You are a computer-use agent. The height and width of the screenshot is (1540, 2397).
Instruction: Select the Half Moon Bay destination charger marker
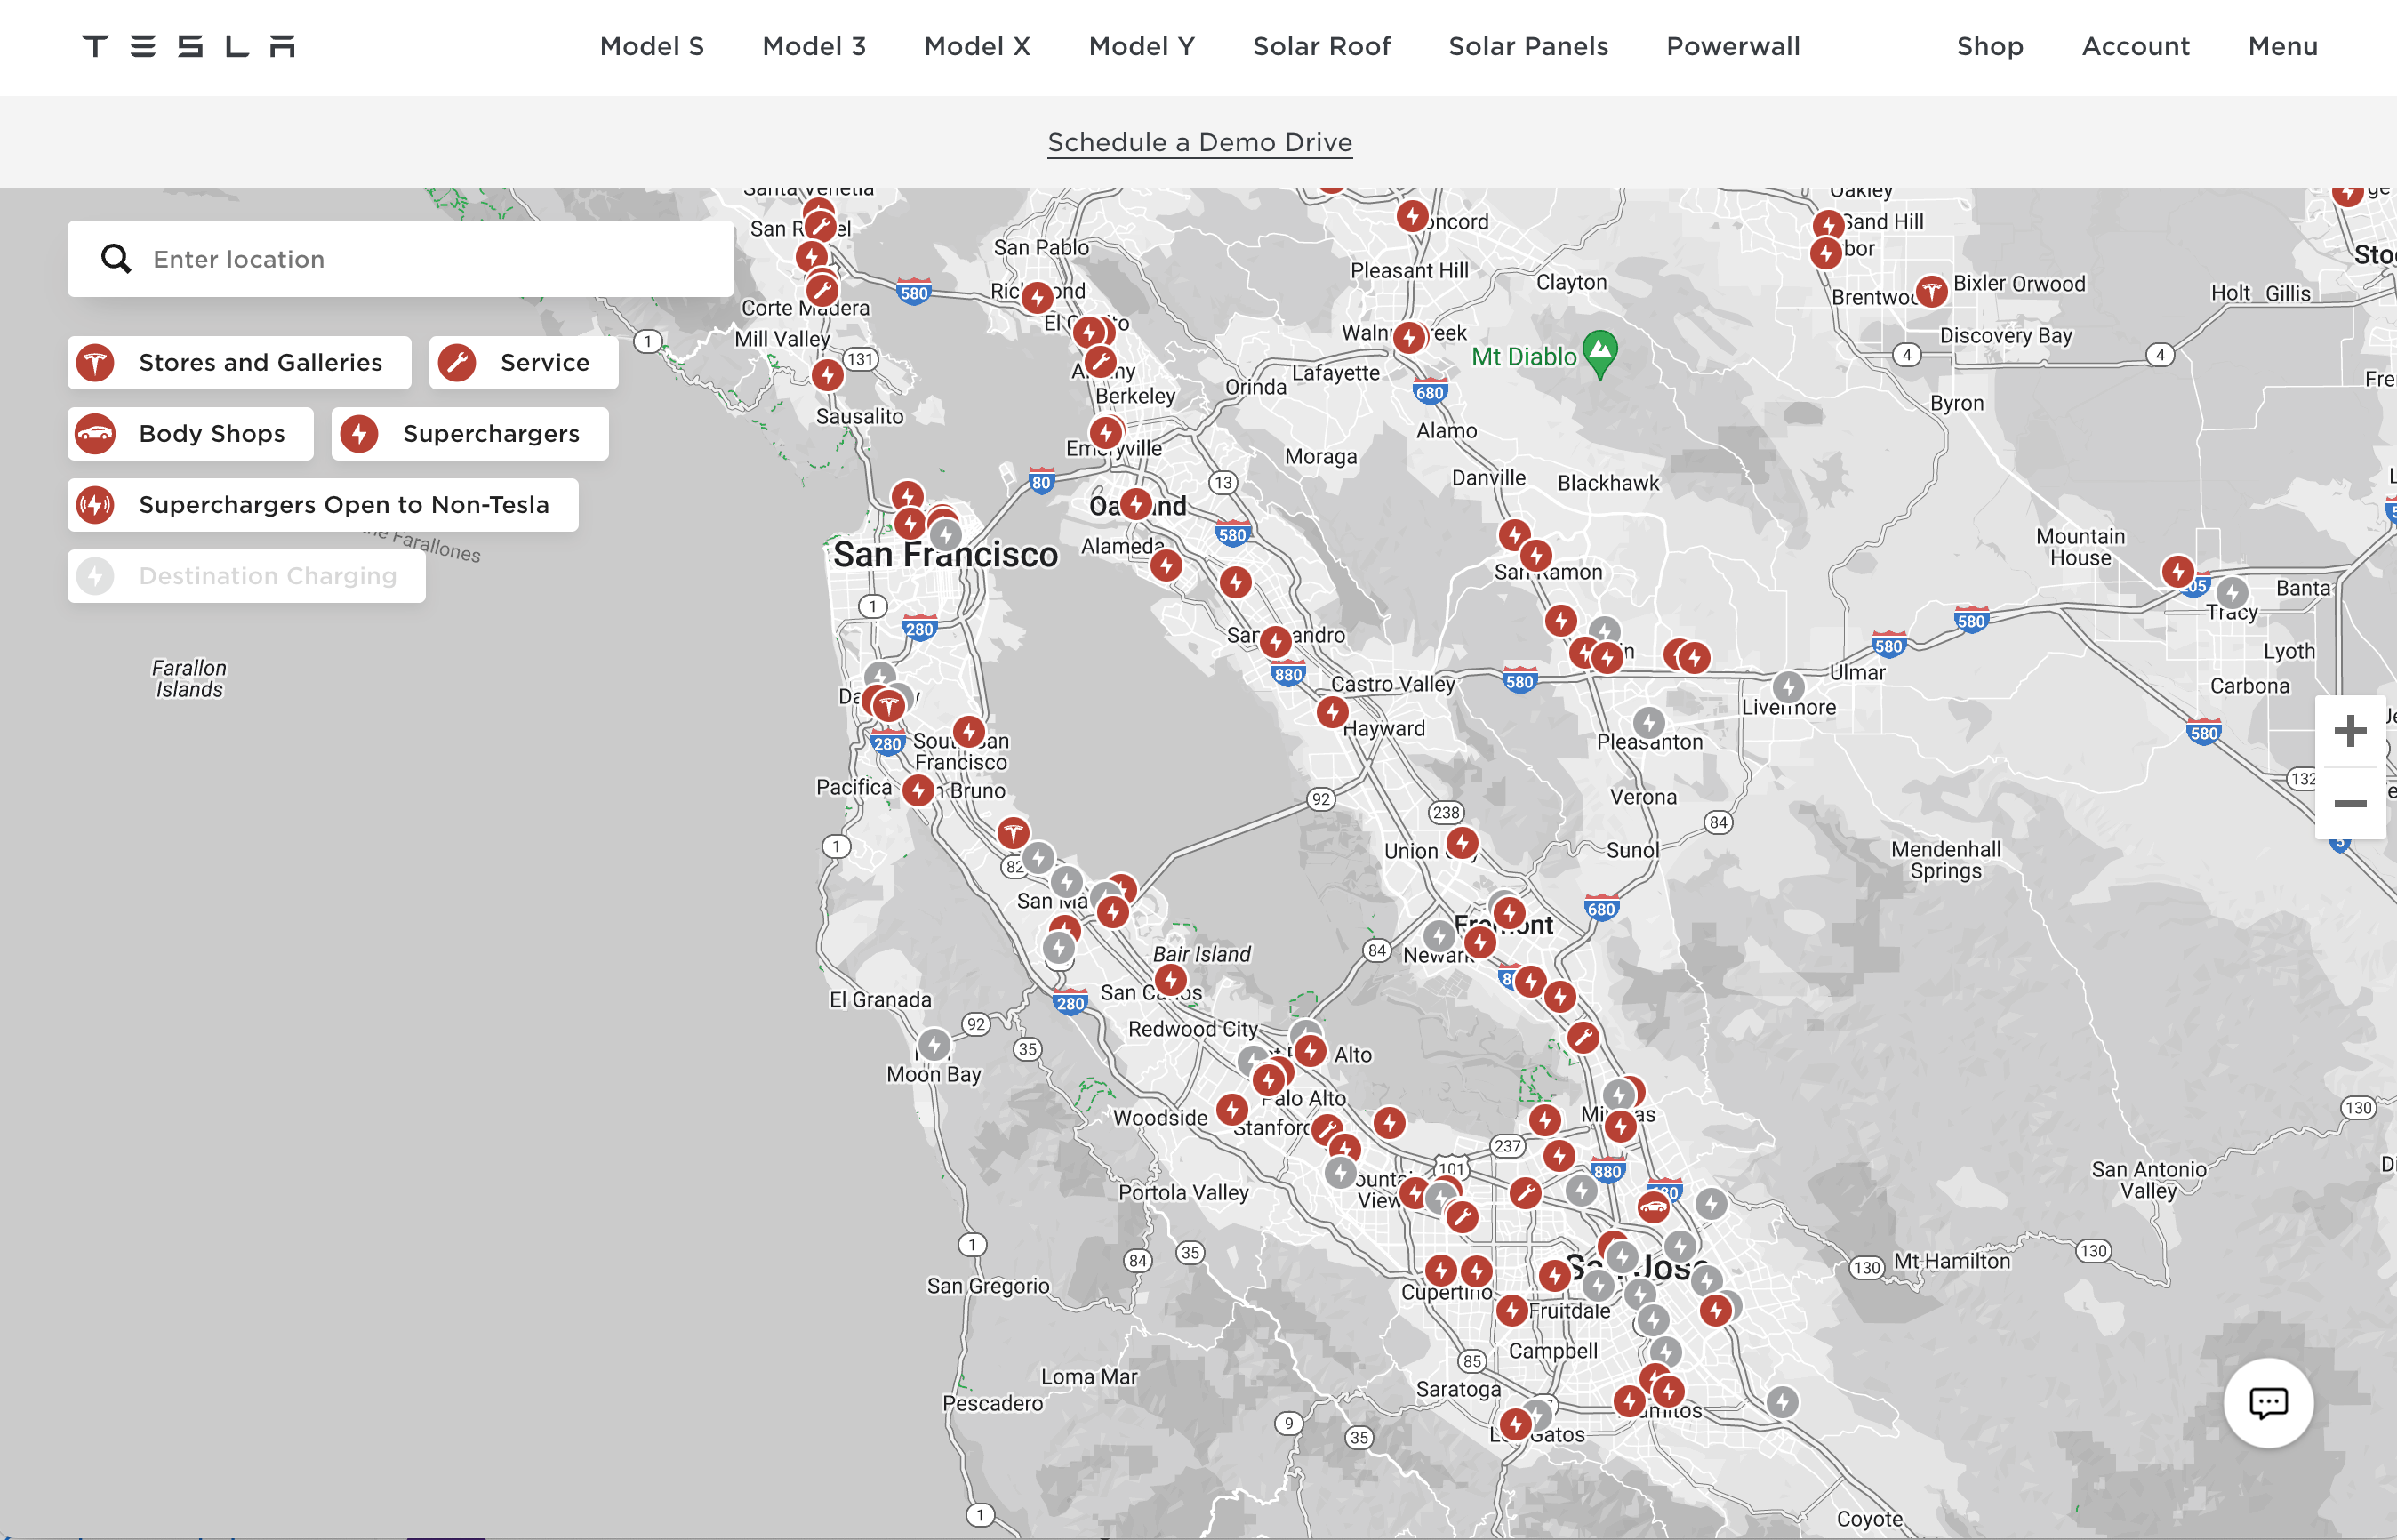(934, 1045)
